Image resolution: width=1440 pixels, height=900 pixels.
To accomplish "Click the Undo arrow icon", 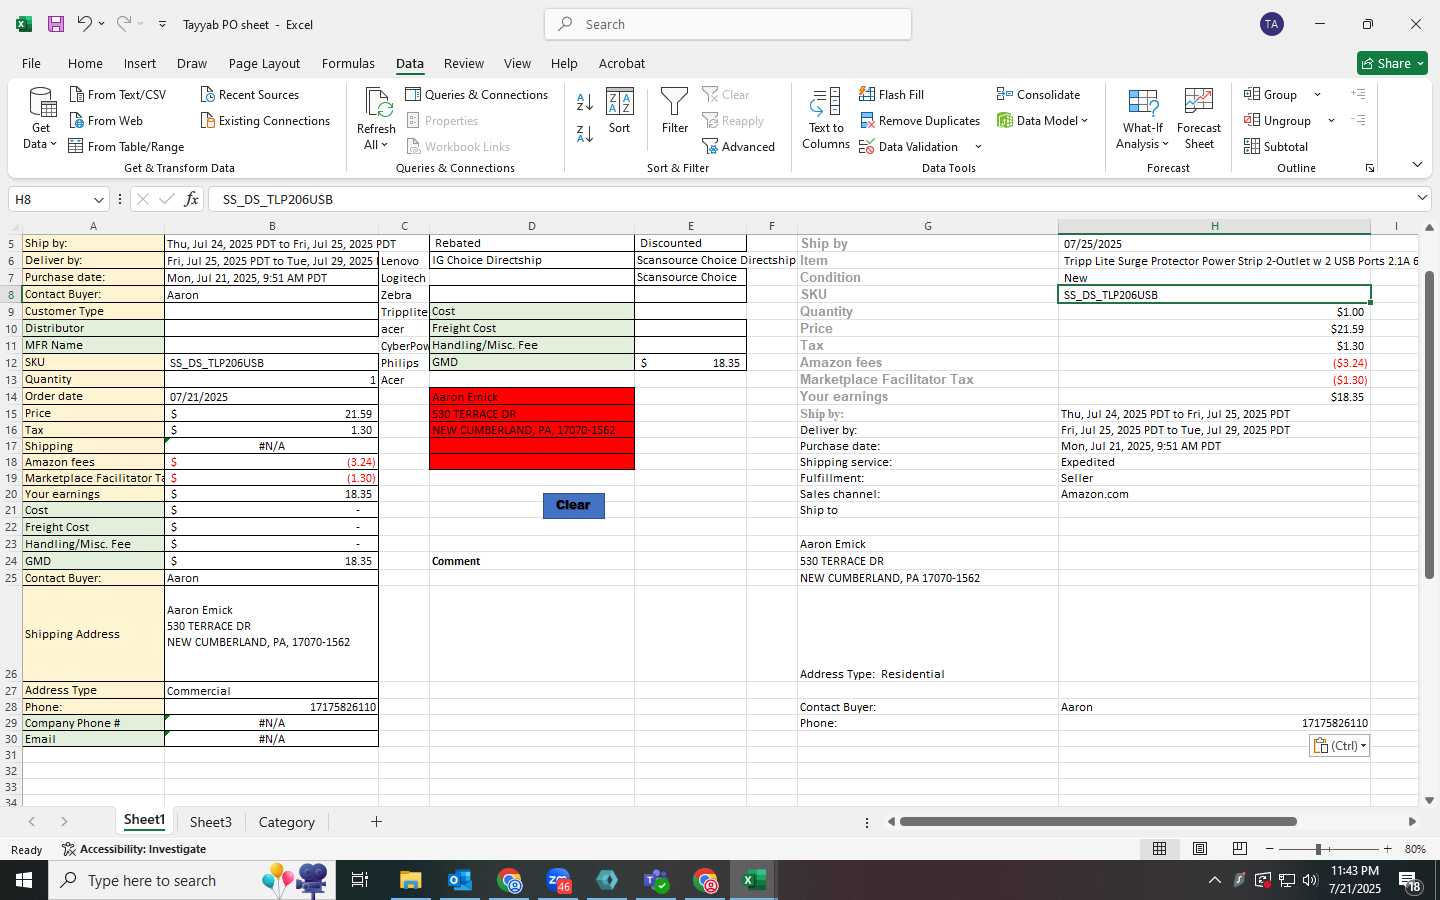I will coord(85,24).
